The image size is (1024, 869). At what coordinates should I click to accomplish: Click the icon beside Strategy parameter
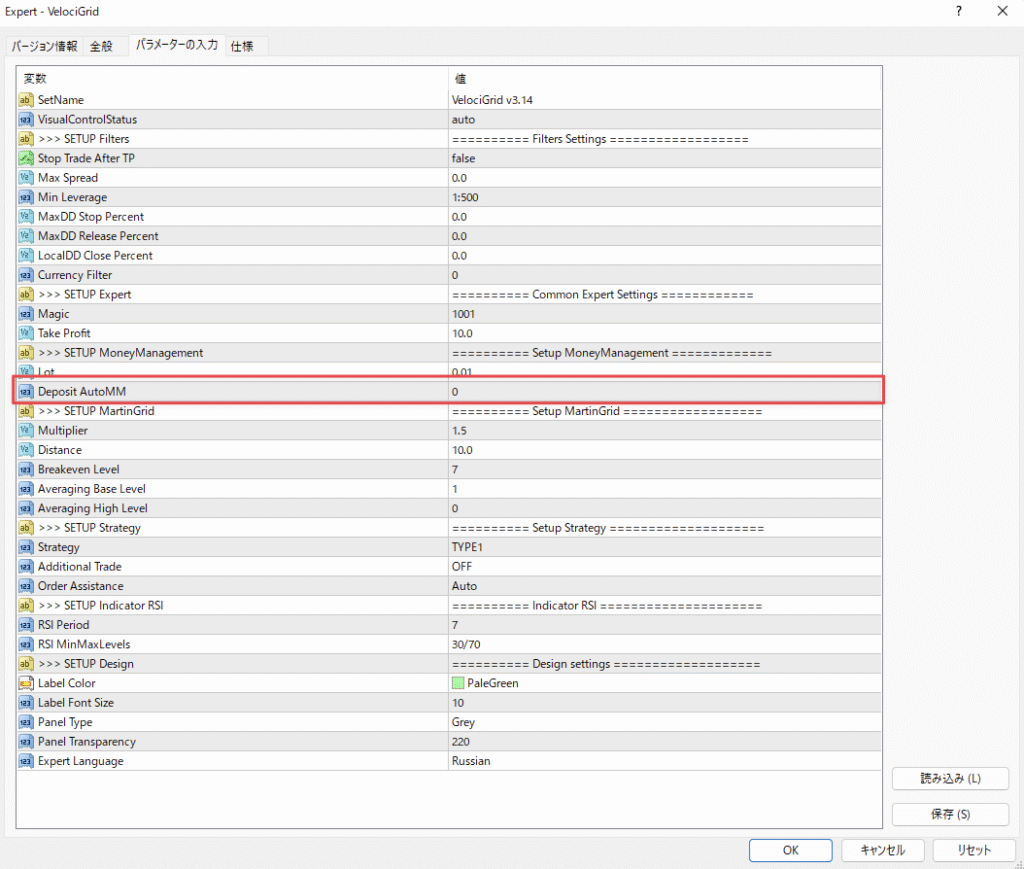(x=25, y=547)
